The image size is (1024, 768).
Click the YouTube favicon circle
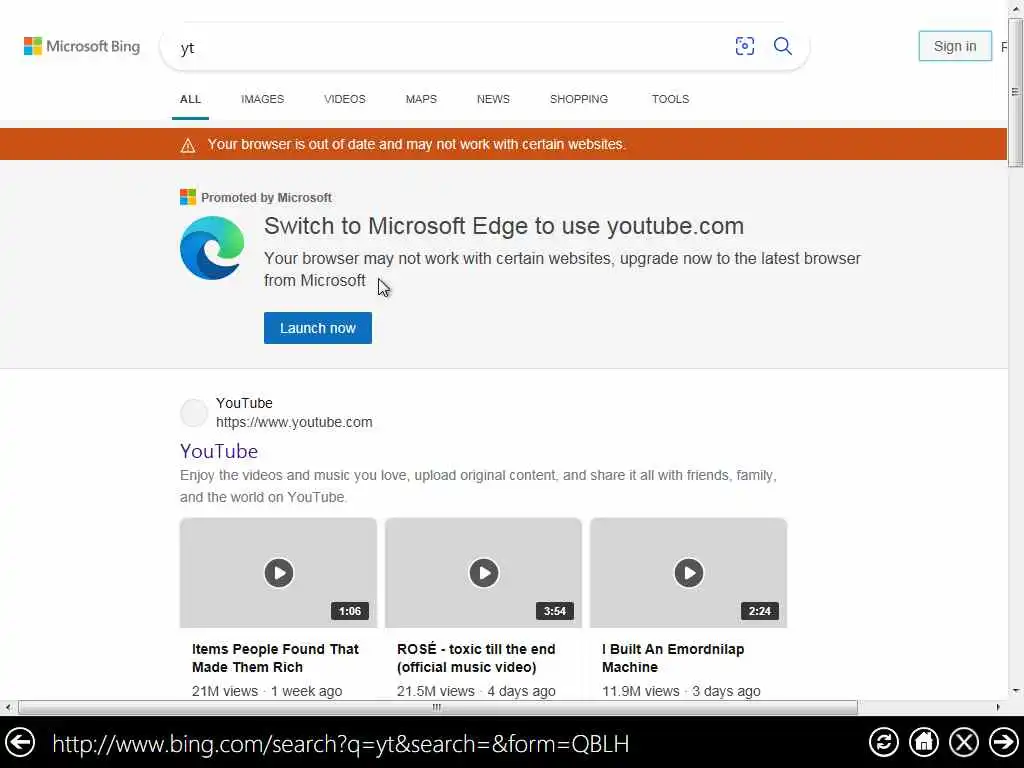point(194,413)
